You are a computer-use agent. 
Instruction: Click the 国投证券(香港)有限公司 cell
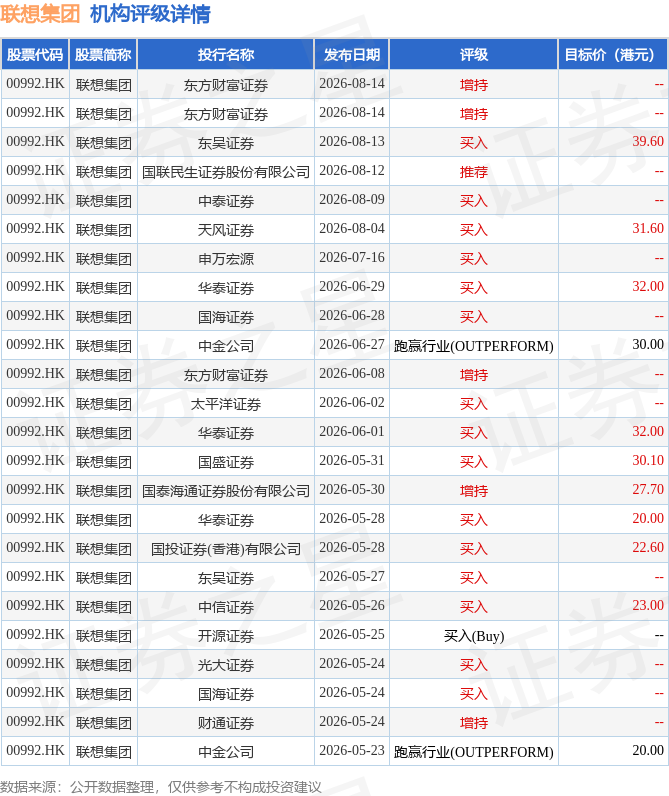point(225,548)
